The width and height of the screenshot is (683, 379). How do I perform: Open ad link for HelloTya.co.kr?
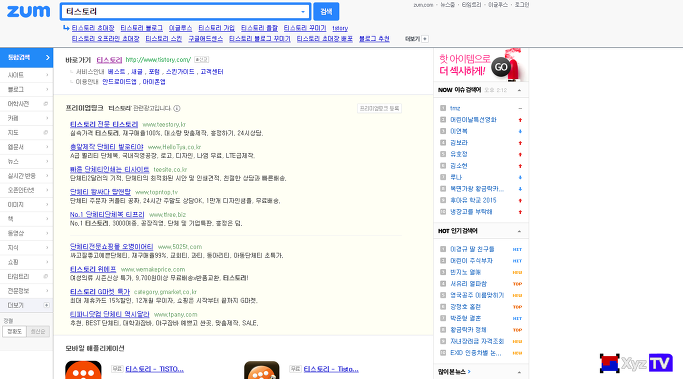pos(107,147)
